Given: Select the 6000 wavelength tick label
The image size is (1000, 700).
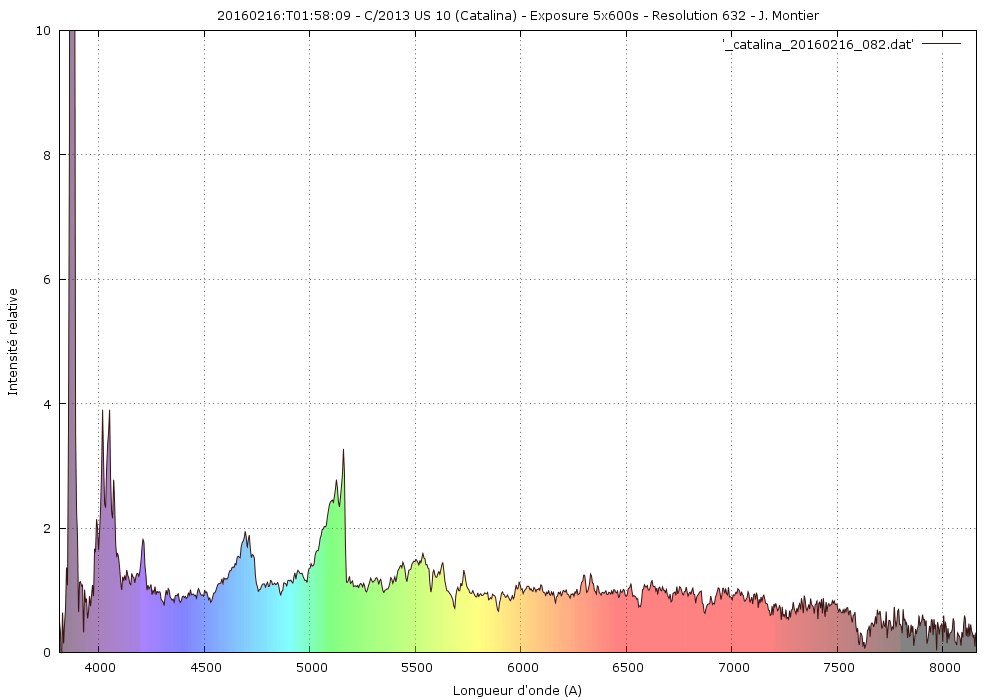Looking at the screenshot, I should [521, 667].
